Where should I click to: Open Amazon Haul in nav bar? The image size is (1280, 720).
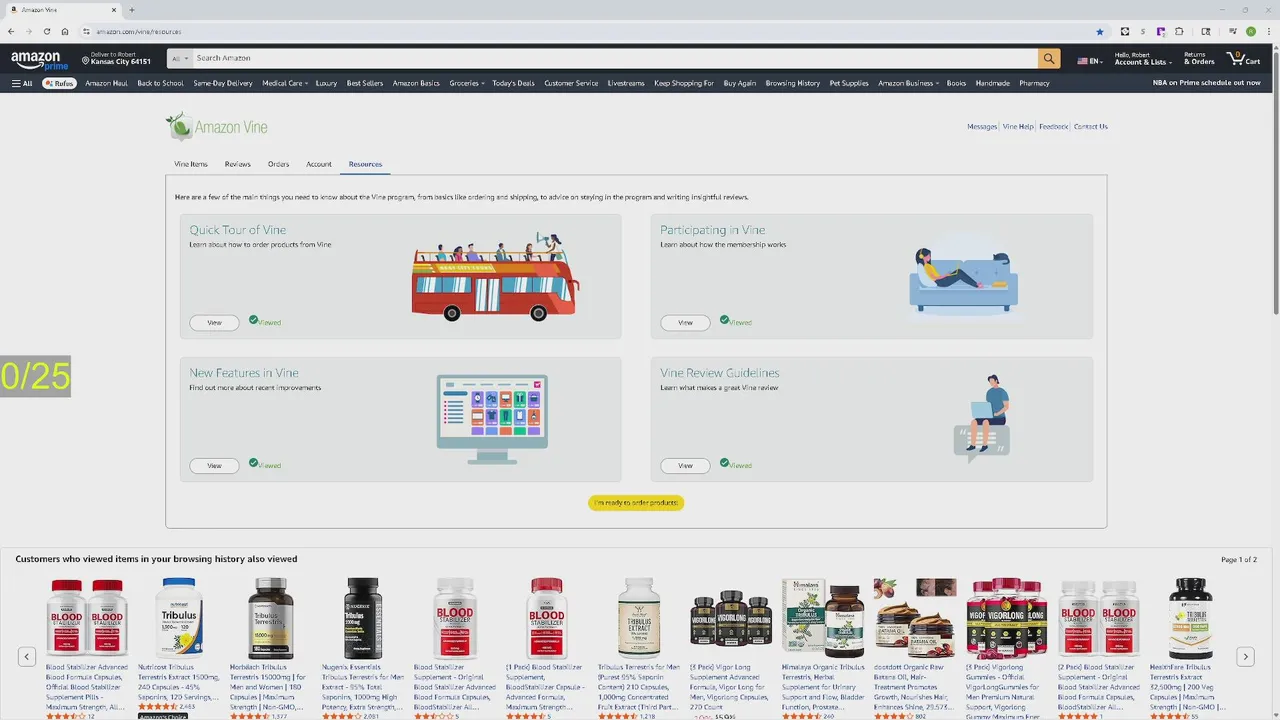[x=106, y=83]
